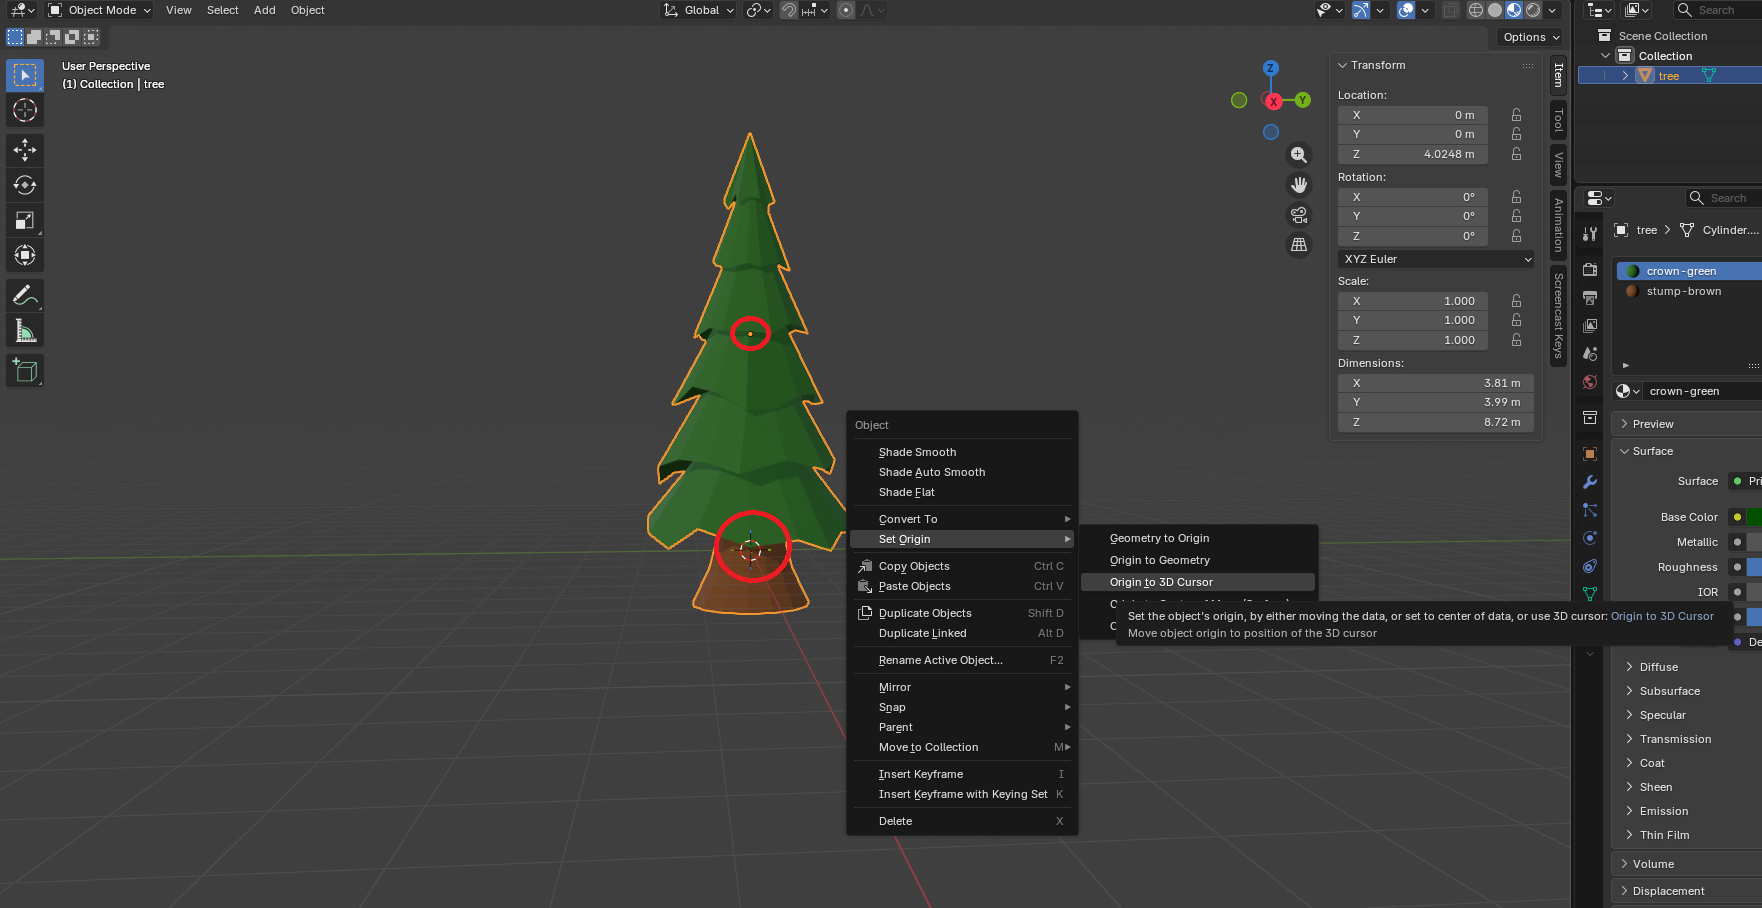Toggle camera view icon in viewport
The width and height of the screenshot is (1762, 908).
1298,215
